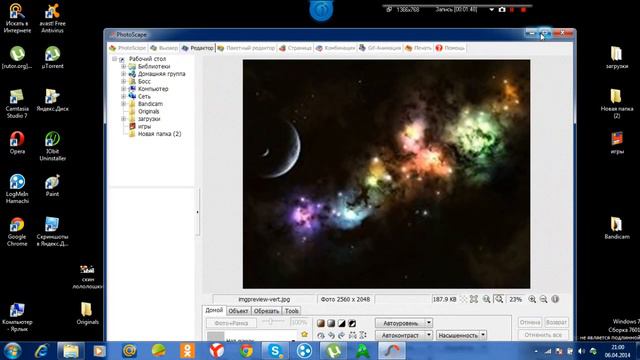The image size is (640, 360).
Task: Open the Насыщенность dropdown arrow
Action: coord(483,335)
